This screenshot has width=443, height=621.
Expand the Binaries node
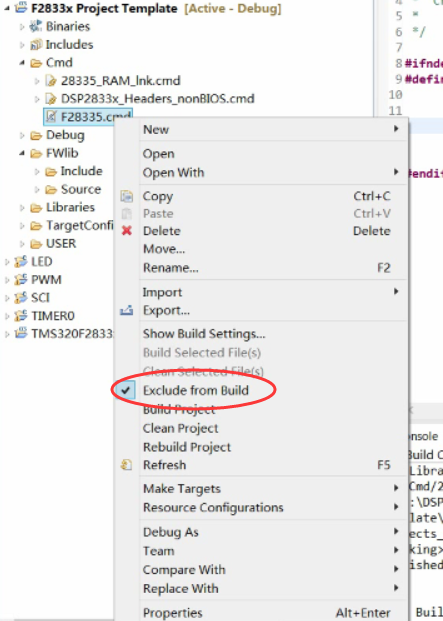[22, 27]
